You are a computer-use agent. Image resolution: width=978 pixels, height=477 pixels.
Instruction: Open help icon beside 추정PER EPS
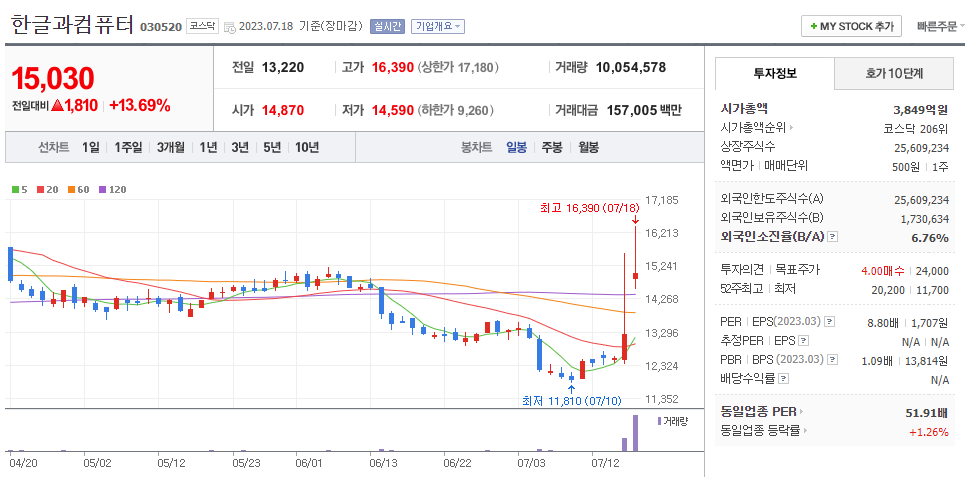[x=803, y=340]
